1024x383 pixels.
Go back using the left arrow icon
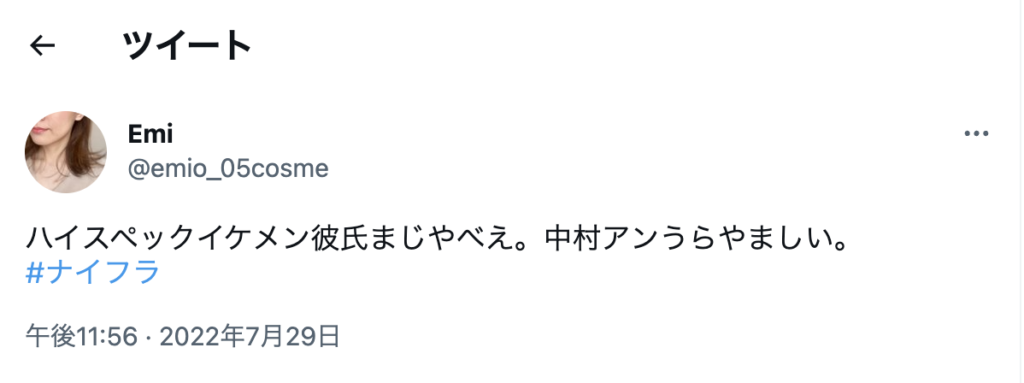point(42,46)
